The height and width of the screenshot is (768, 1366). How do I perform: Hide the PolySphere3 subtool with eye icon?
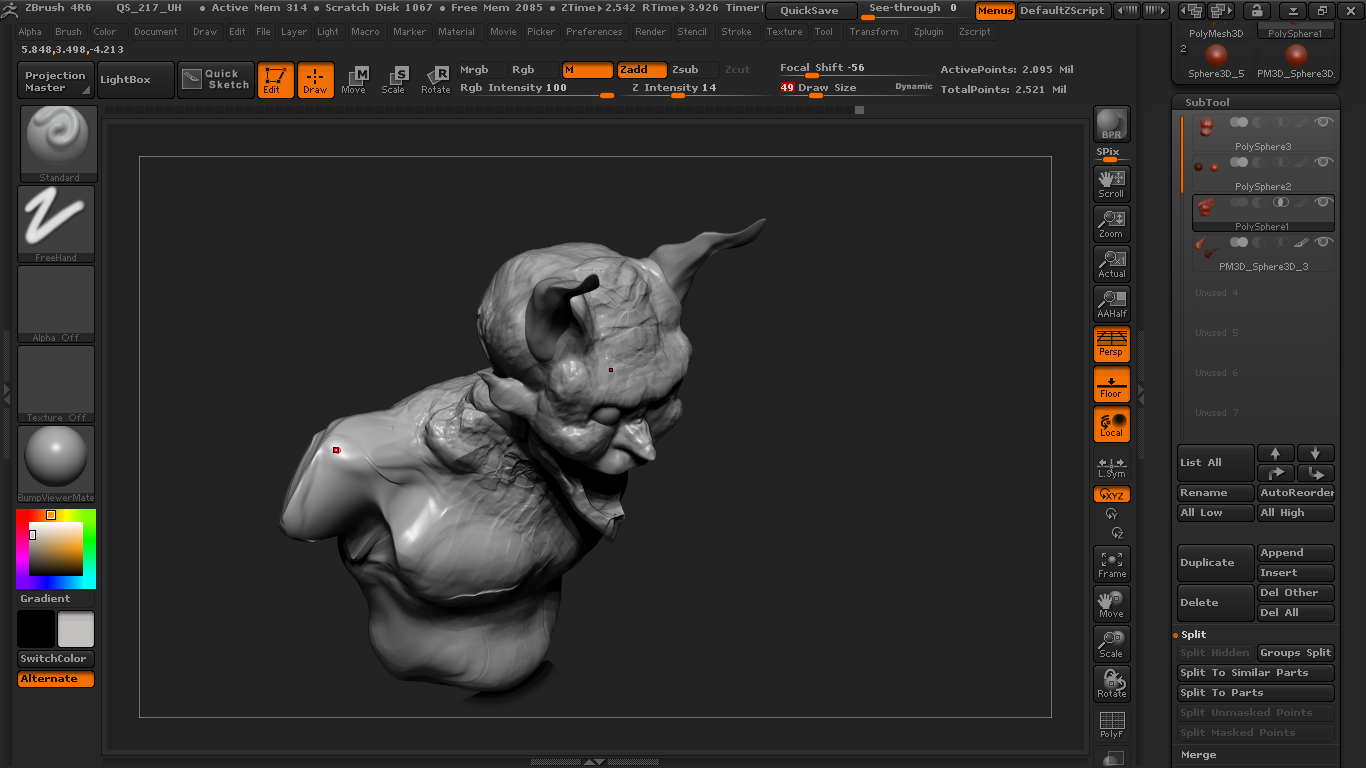pyautogui.click(x=1323, y=122)
